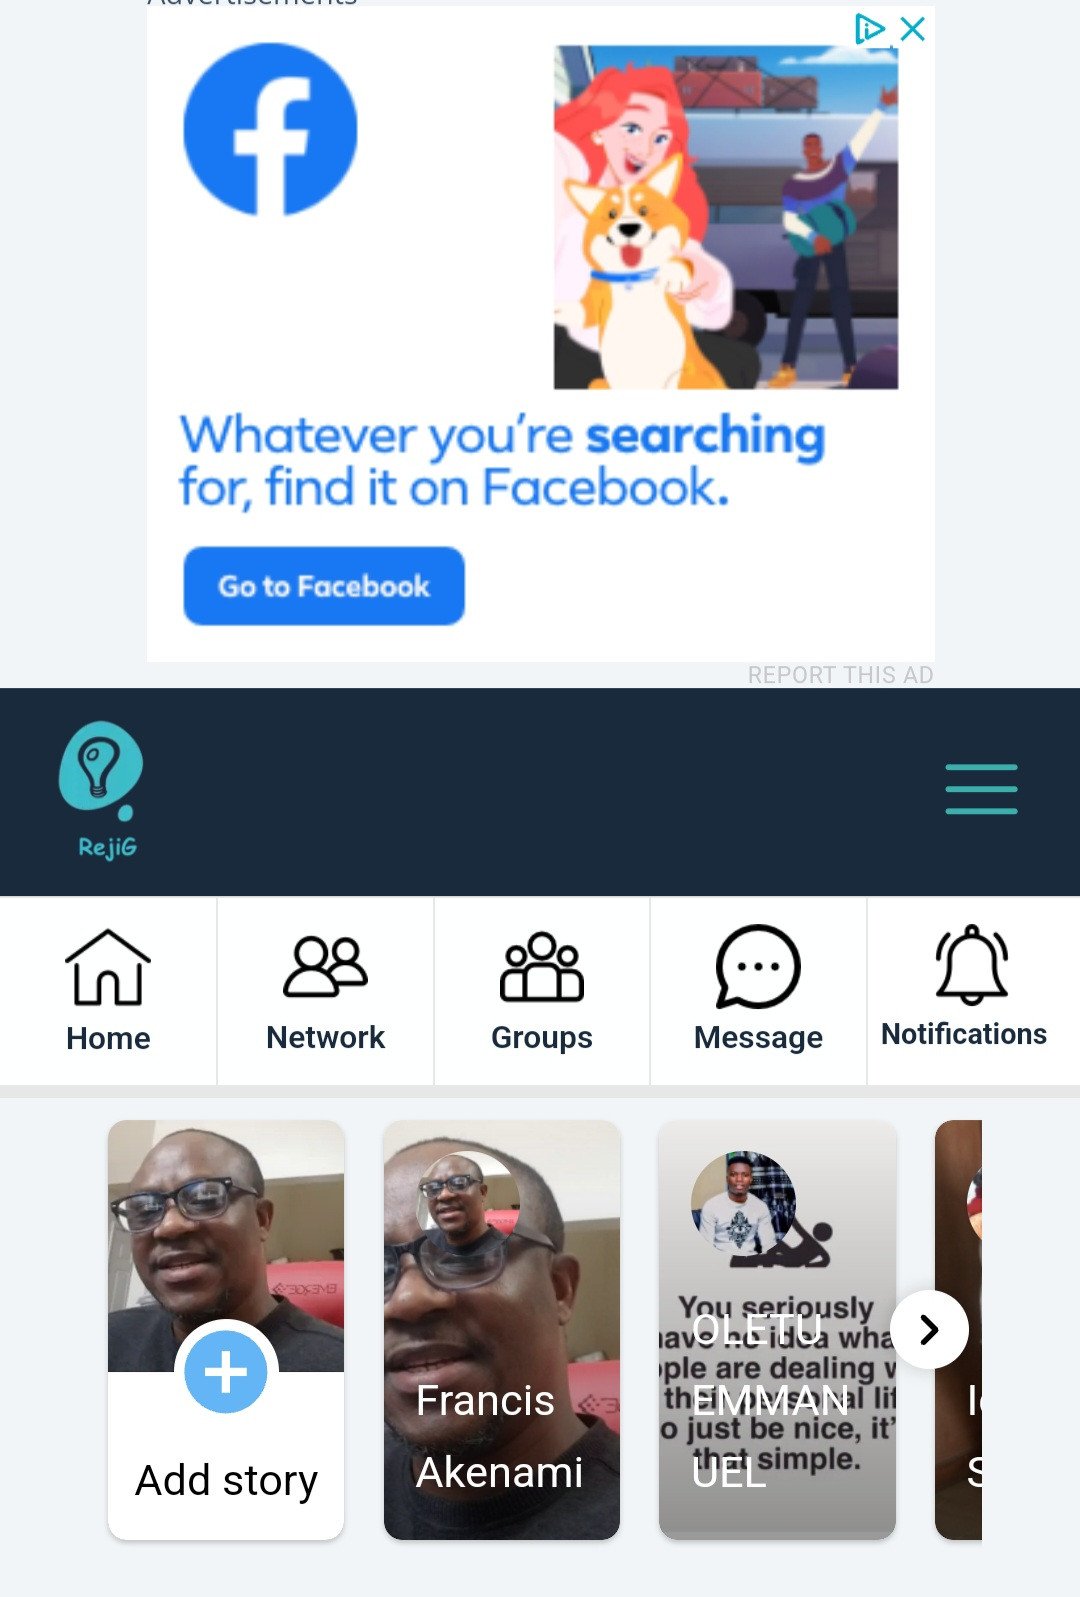
Task: Show next stories with right arrow
Action: (x=929, y=1329)
